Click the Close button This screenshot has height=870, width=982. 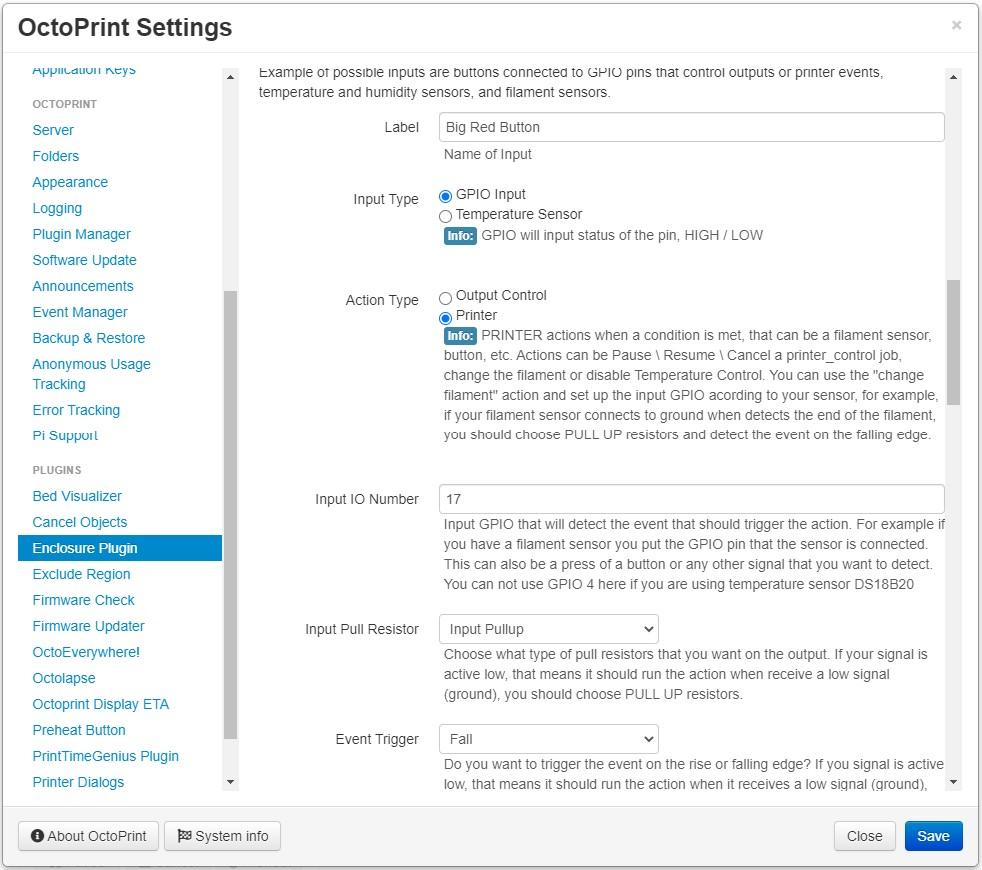click(x=864, y=836)
